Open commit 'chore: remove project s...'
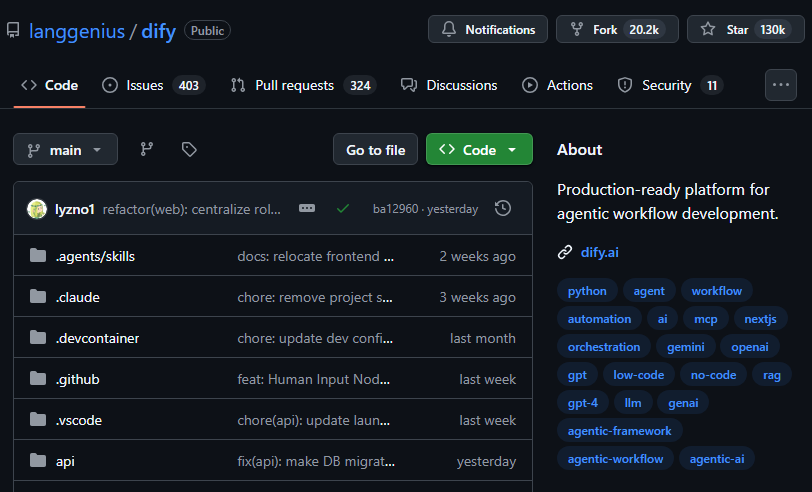This screenshot has width=812, height=492. pyautogui.click(x=315, y=297)
